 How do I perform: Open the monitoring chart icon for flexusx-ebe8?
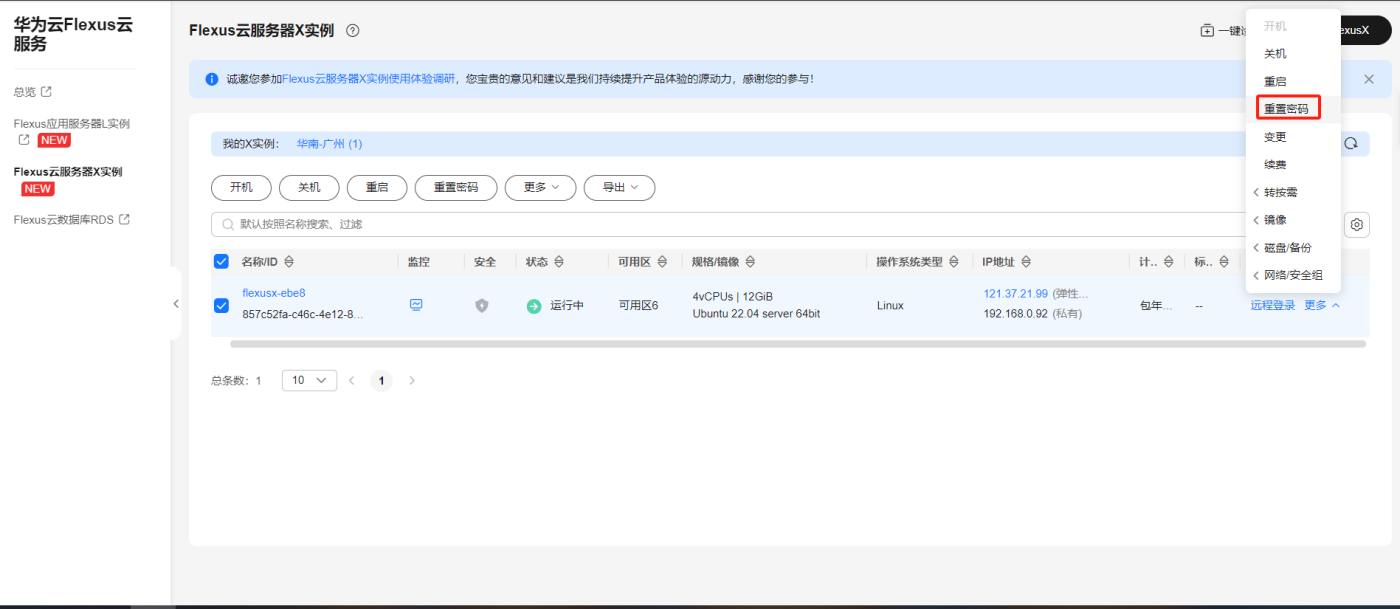click(x=416, y=305)
